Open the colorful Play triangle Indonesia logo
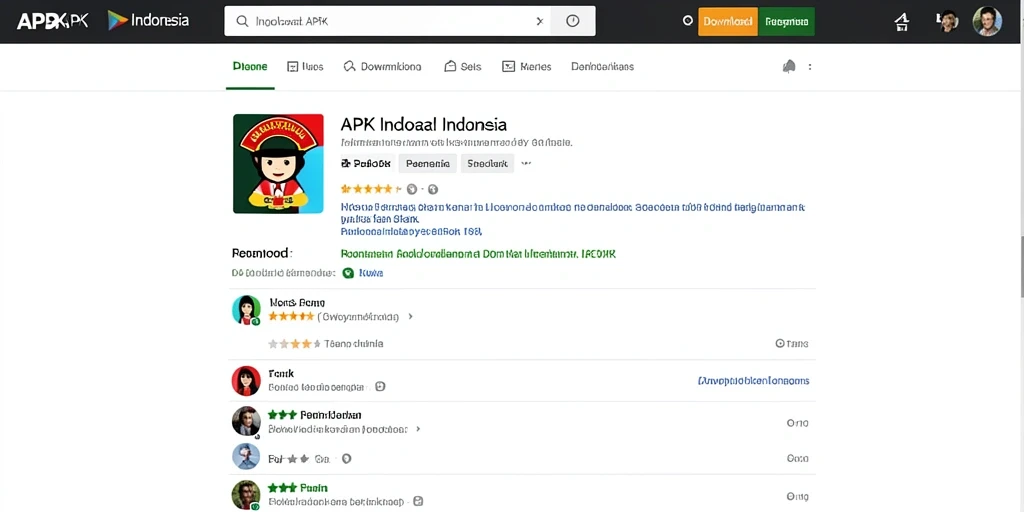The width and height of the screenshot is (1024, 512). (x=148, y=20)
